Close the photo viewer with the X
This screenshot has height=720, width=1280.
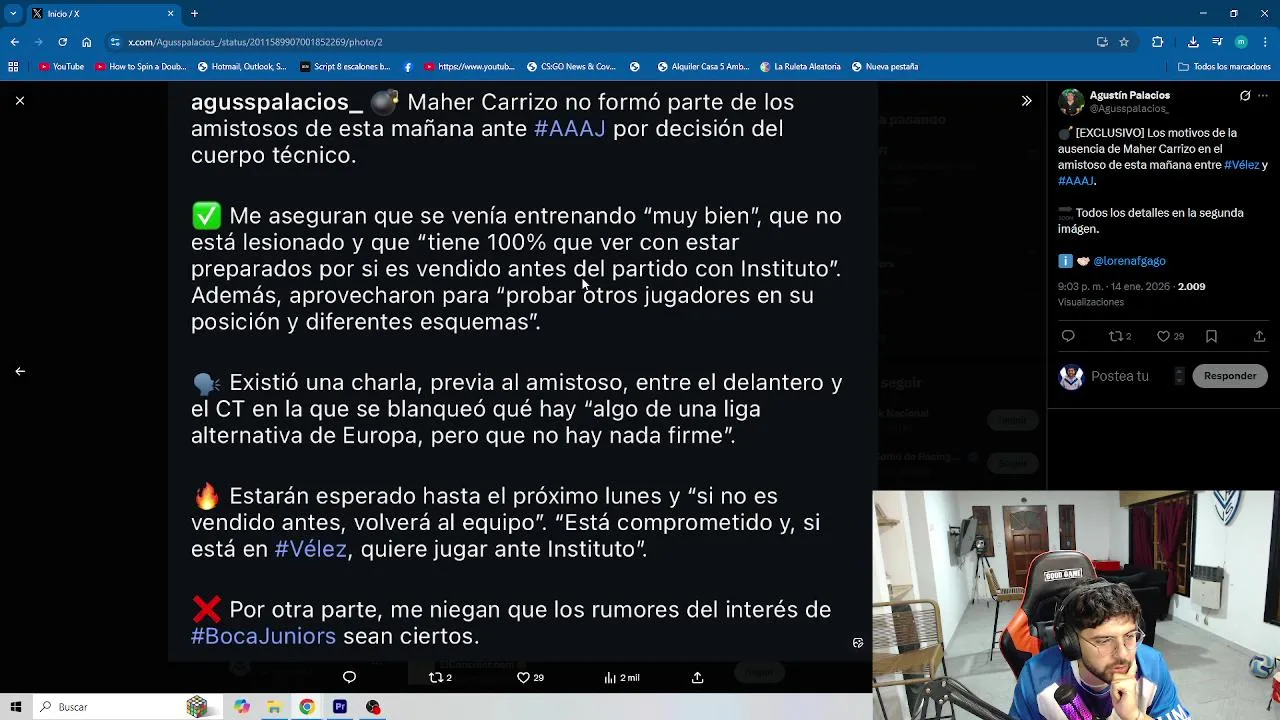point(19,101)
